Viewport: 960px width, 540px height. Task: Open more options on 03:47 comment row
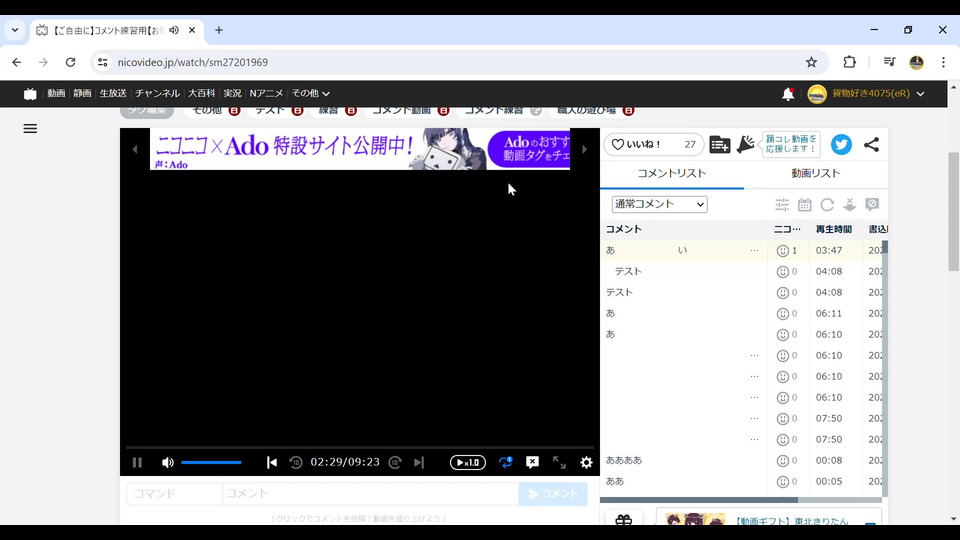coord(754,250)
